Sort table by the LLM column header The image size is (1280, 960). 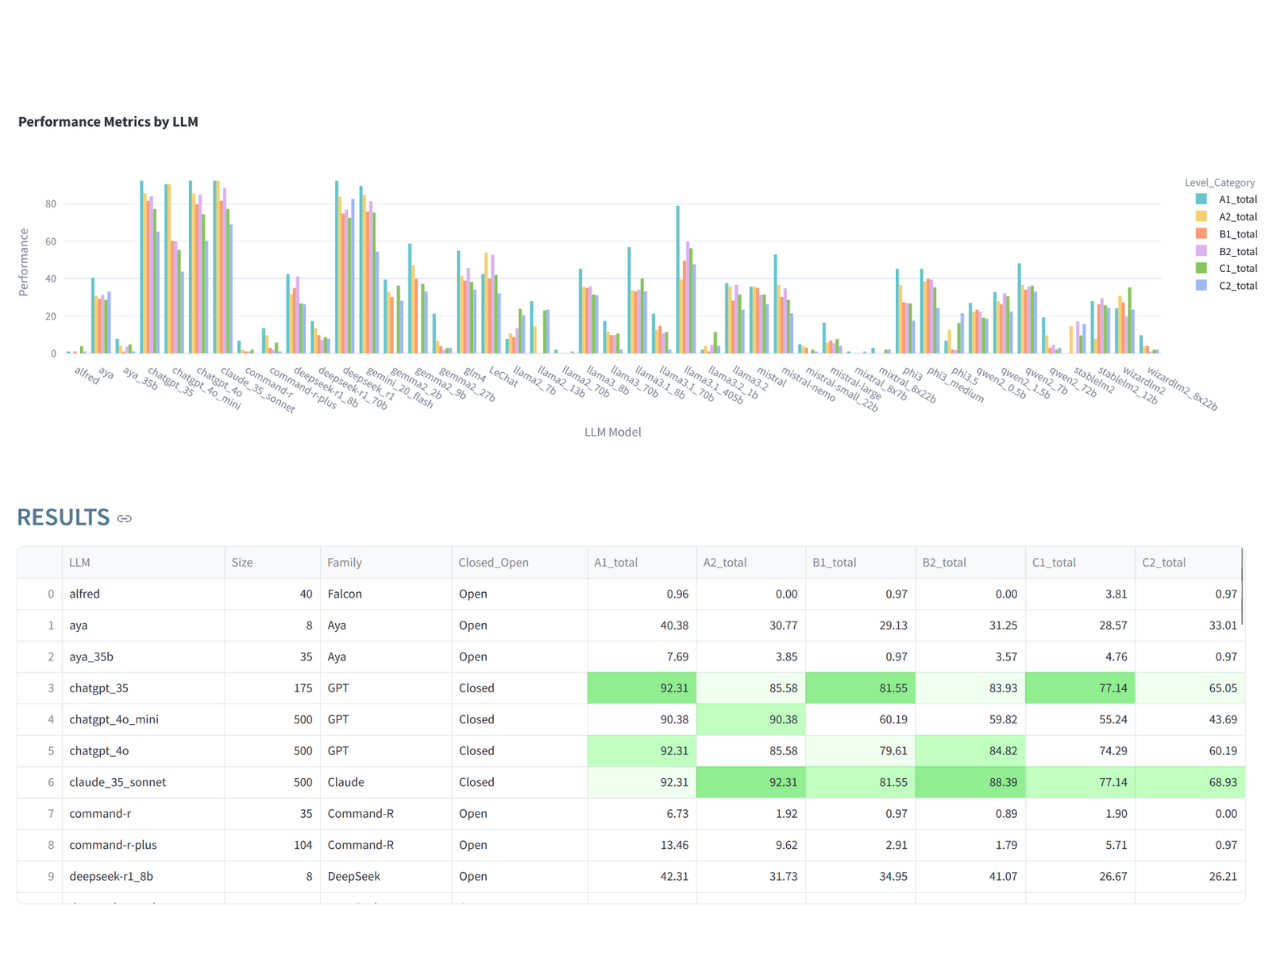(x=80, y=563)
